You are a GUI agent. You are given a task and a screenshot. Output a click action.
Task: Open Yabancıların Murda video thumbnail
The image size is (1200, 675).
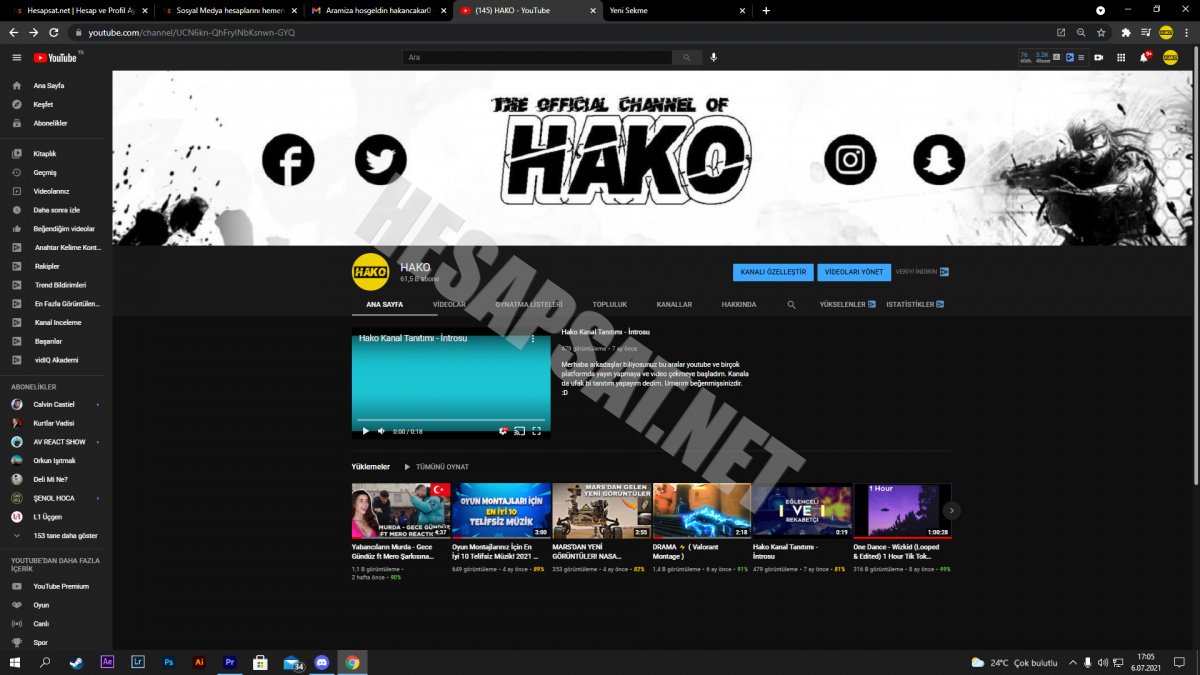tap(401, 511)
